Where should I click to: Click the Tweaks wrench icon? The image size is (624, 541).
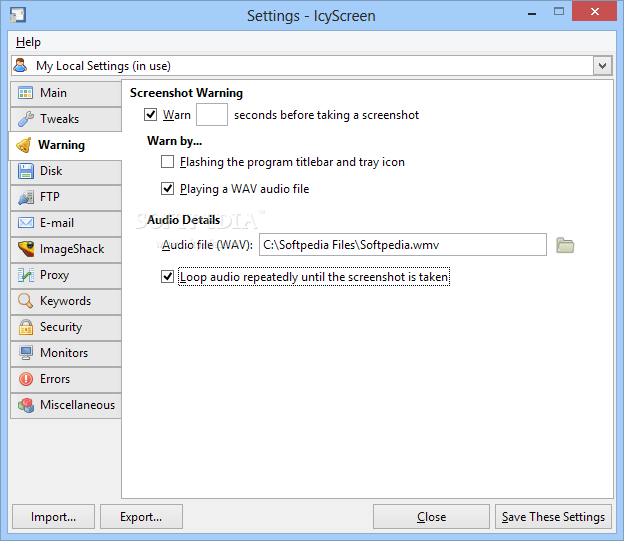pos(26,119)
